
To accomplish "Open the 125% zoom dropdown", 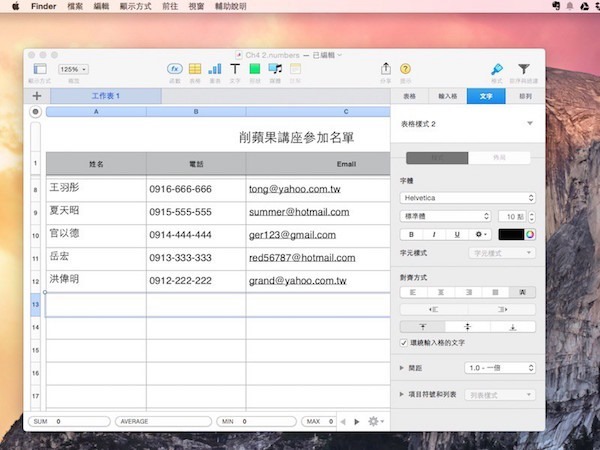I will 73,69.
